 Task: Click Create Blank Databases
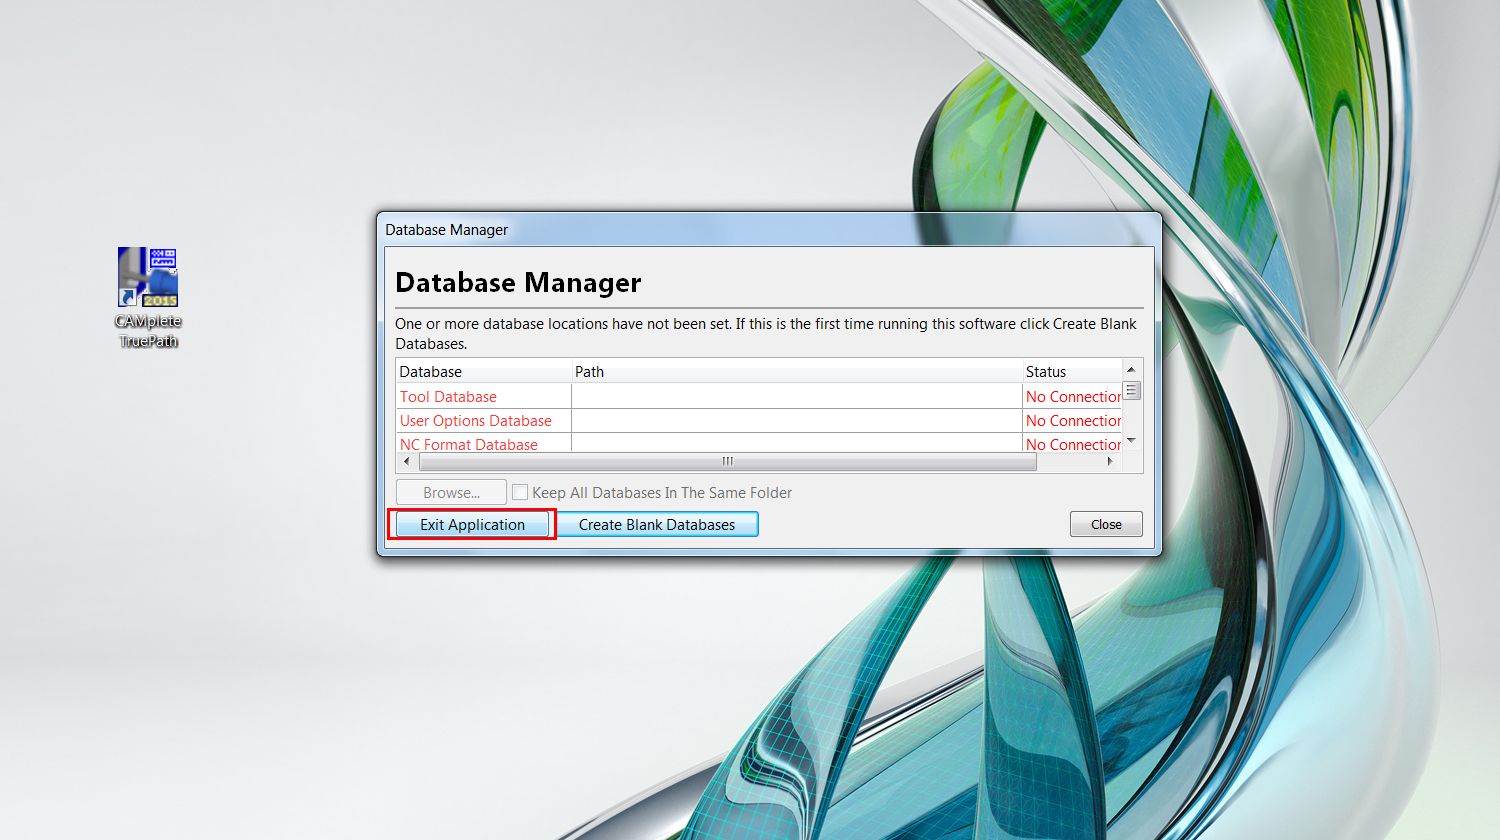[x=656, y=524]
